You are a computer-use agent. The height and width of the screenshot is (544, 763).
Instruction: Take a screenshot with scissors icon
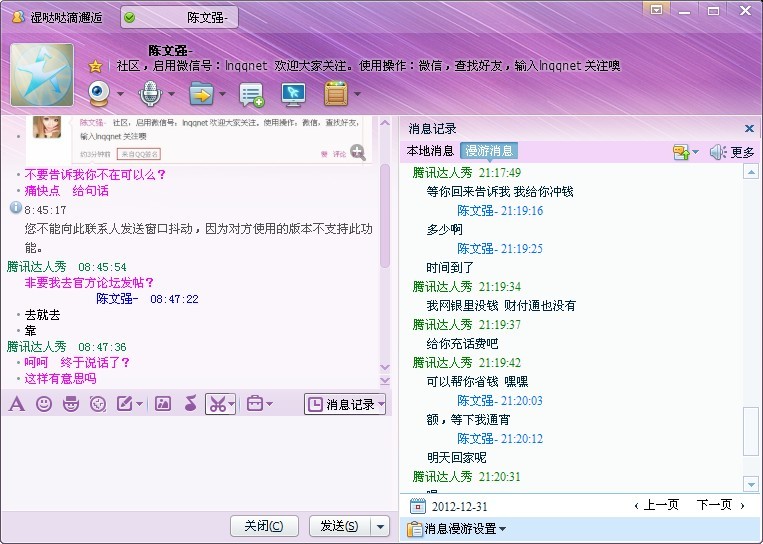pos(217,404)
